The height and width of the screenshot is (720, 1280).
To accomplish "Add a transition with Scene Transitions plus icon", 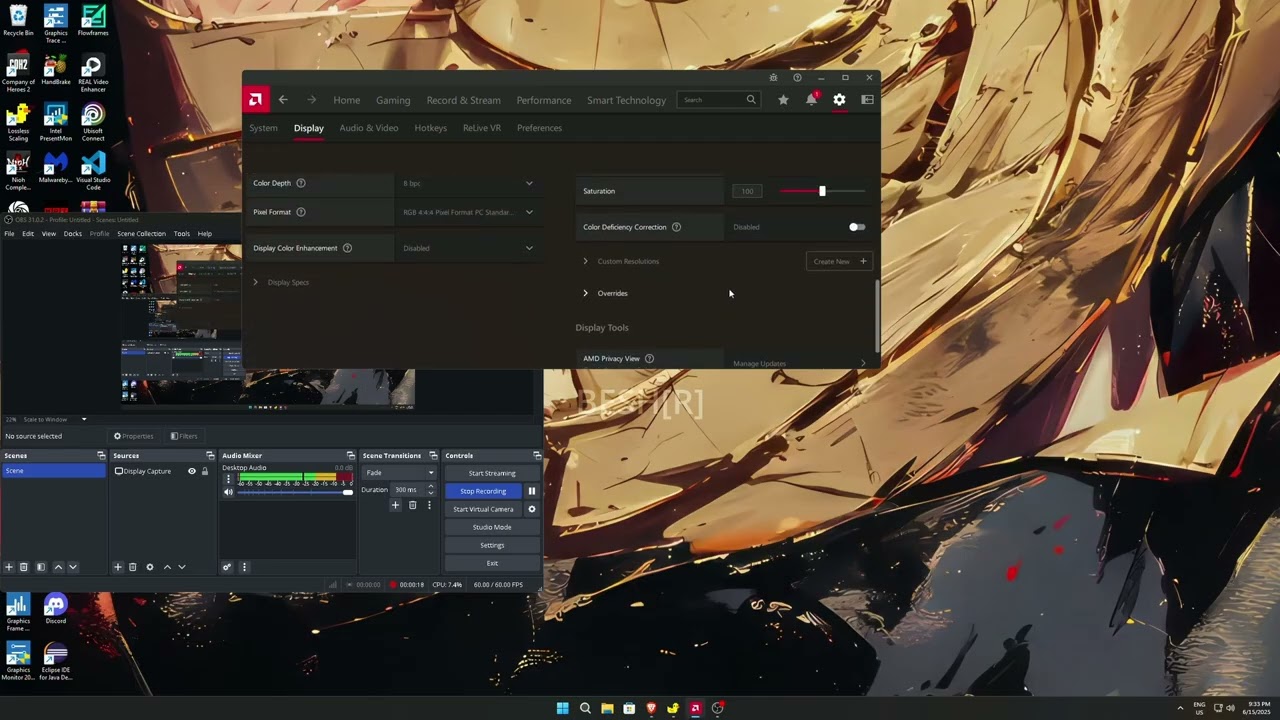I will tap(395, 505).
